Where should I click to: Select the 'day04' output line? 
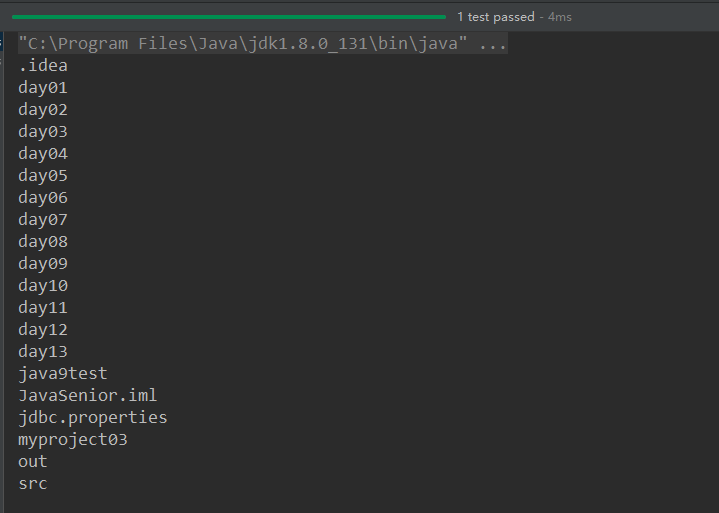43,154
